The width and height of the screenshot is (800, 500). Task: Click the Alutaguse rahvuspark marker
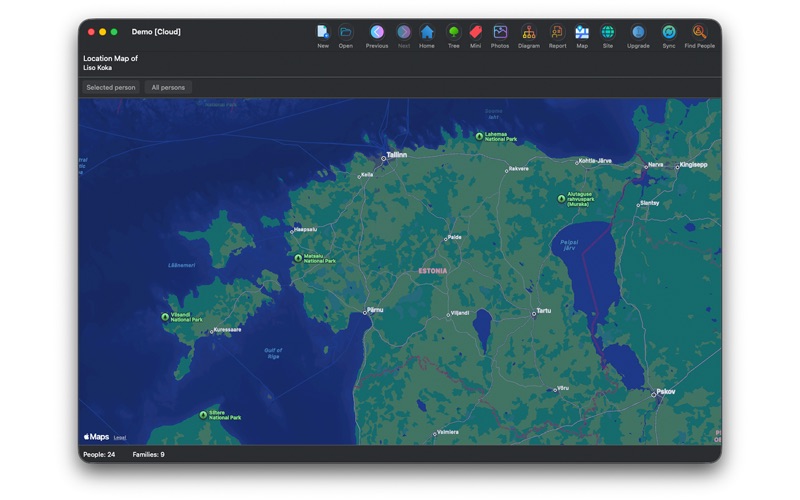[561, 198]
